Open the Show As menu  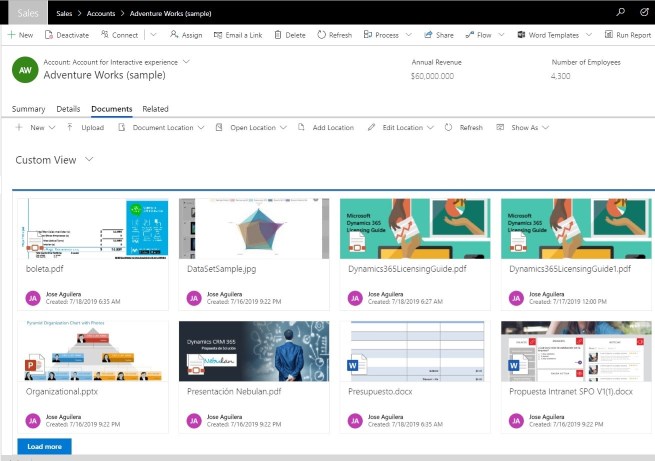click(x=523, y=127)
